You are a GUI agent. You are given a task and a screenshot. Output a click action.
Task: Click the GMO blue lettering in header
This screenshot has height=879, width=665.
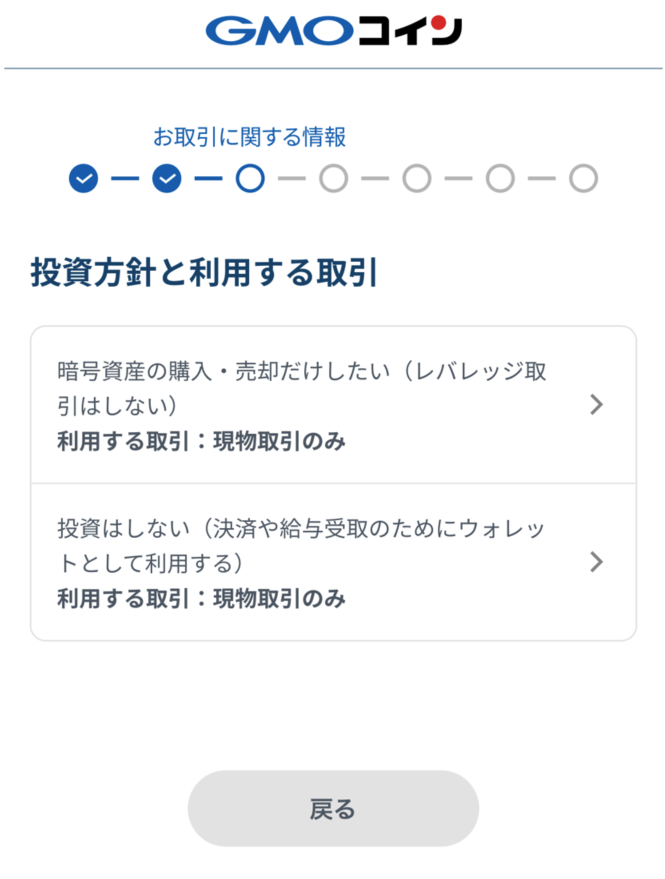tap(279, 31)
